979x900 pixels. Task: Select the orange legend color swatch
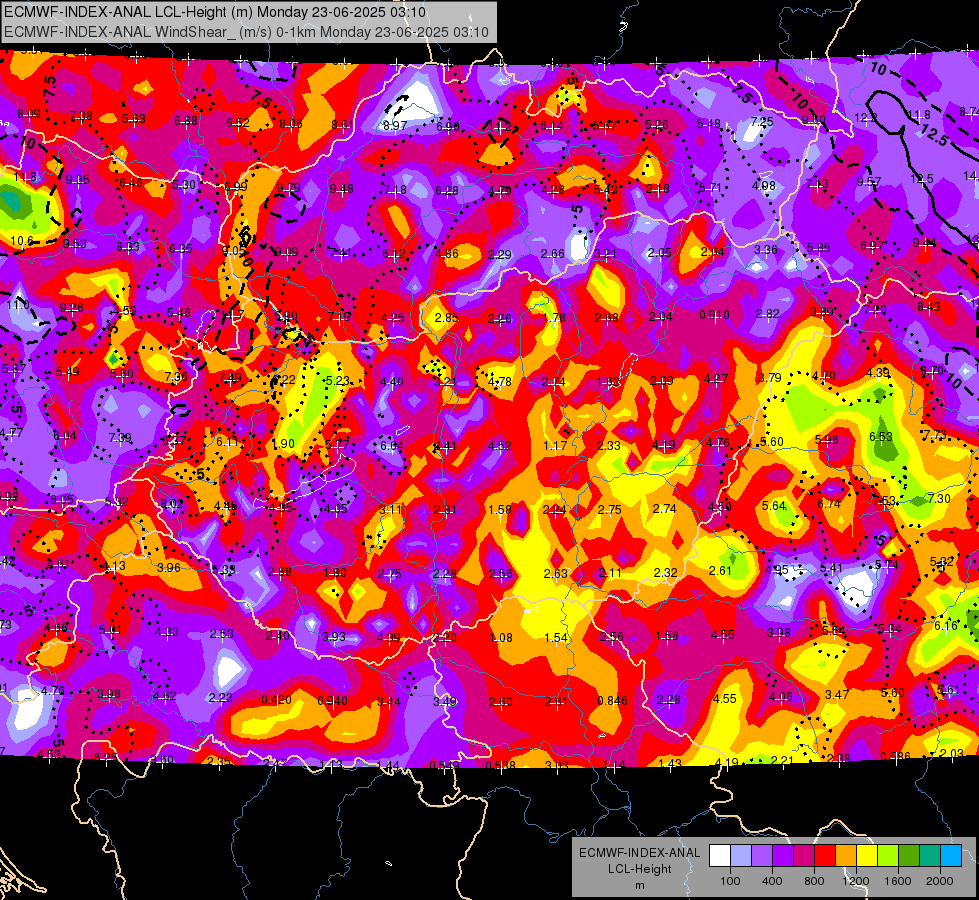846,856
